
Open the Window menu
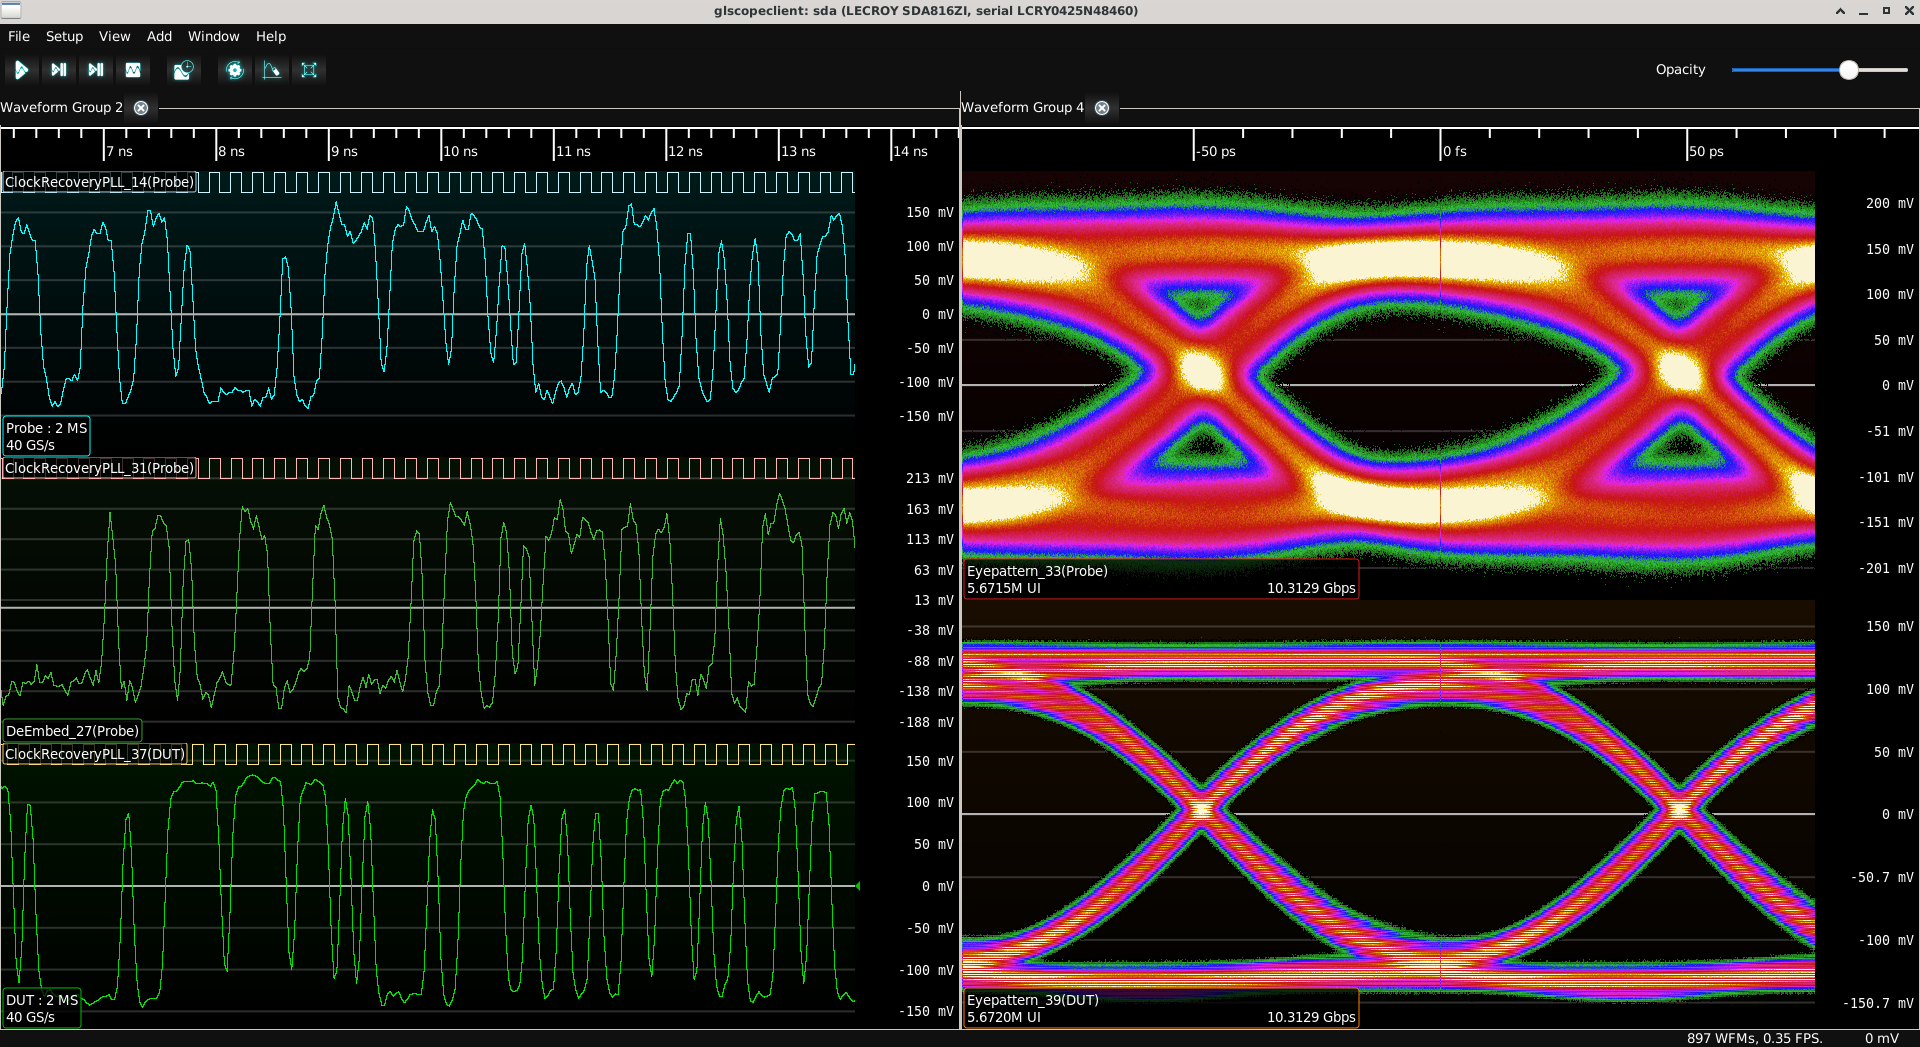[x=213, y=36]
